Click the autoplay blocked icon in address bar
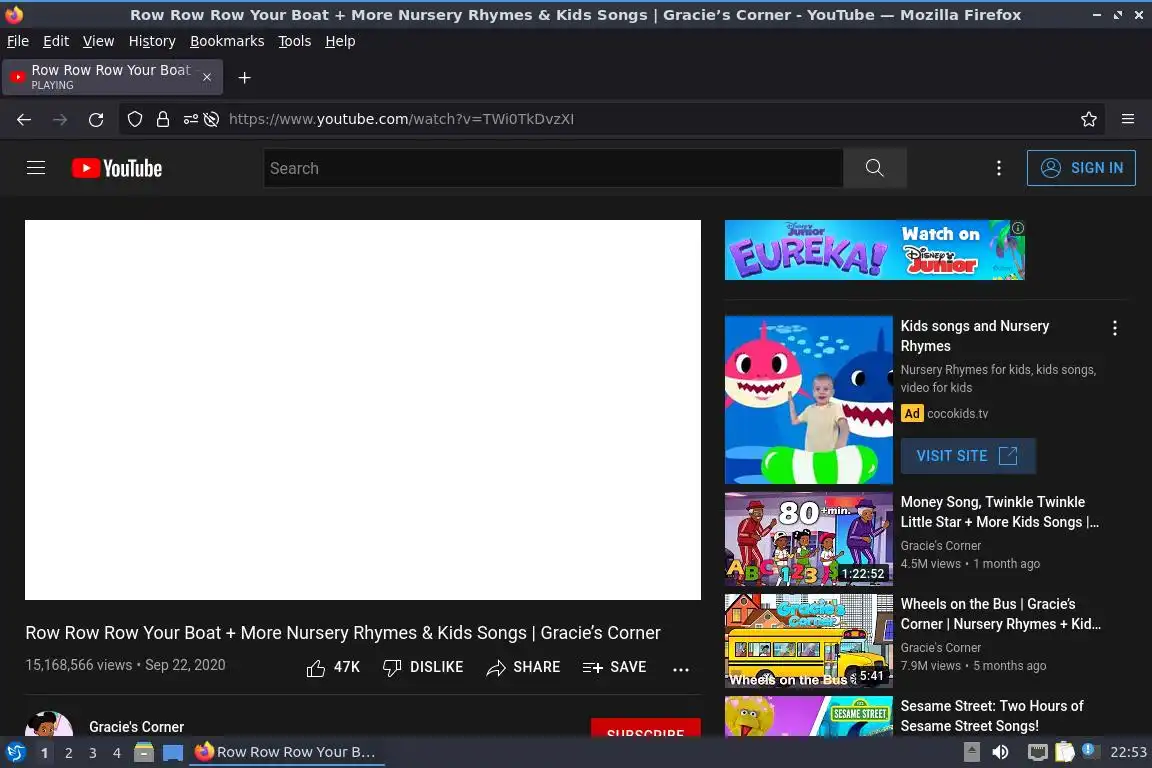The width and height of the screenshot is (1152, 768). pyautogui.click(x=211, y=119)
